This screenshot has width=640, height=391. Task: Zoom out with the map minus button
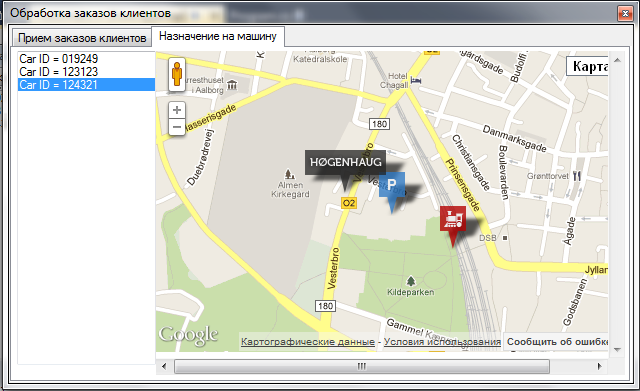tap(177, 127)
